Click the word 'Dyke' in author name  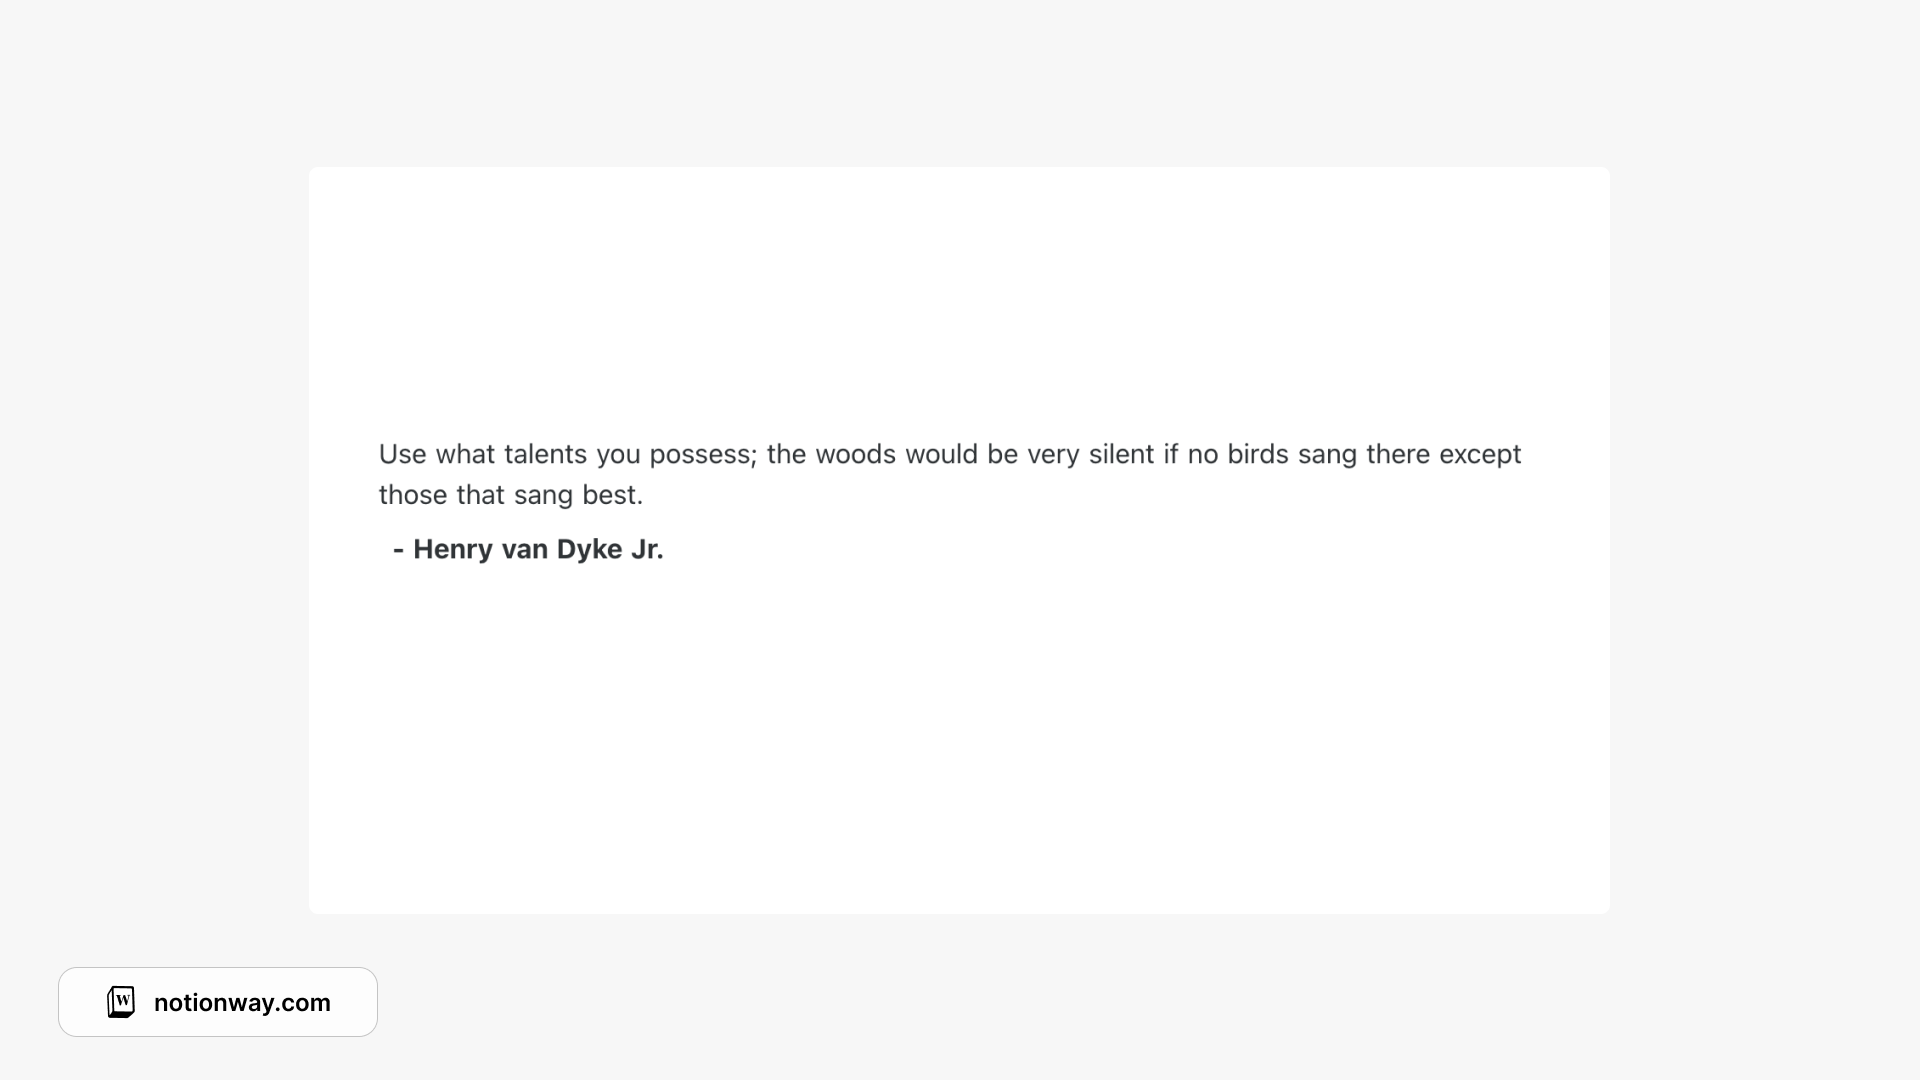[589, 549]
